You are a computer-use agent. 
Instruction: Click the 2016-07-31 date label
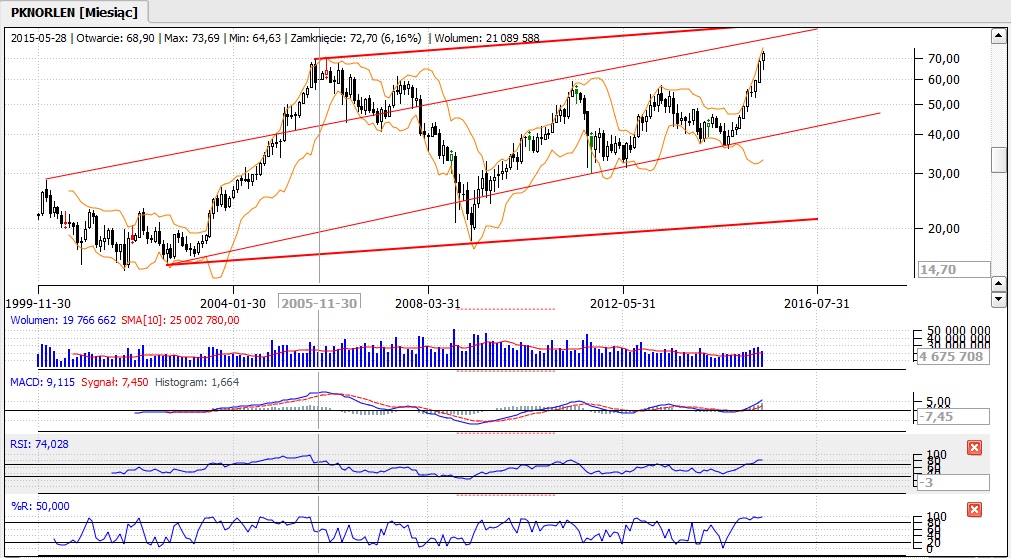(x=817, y=304)
